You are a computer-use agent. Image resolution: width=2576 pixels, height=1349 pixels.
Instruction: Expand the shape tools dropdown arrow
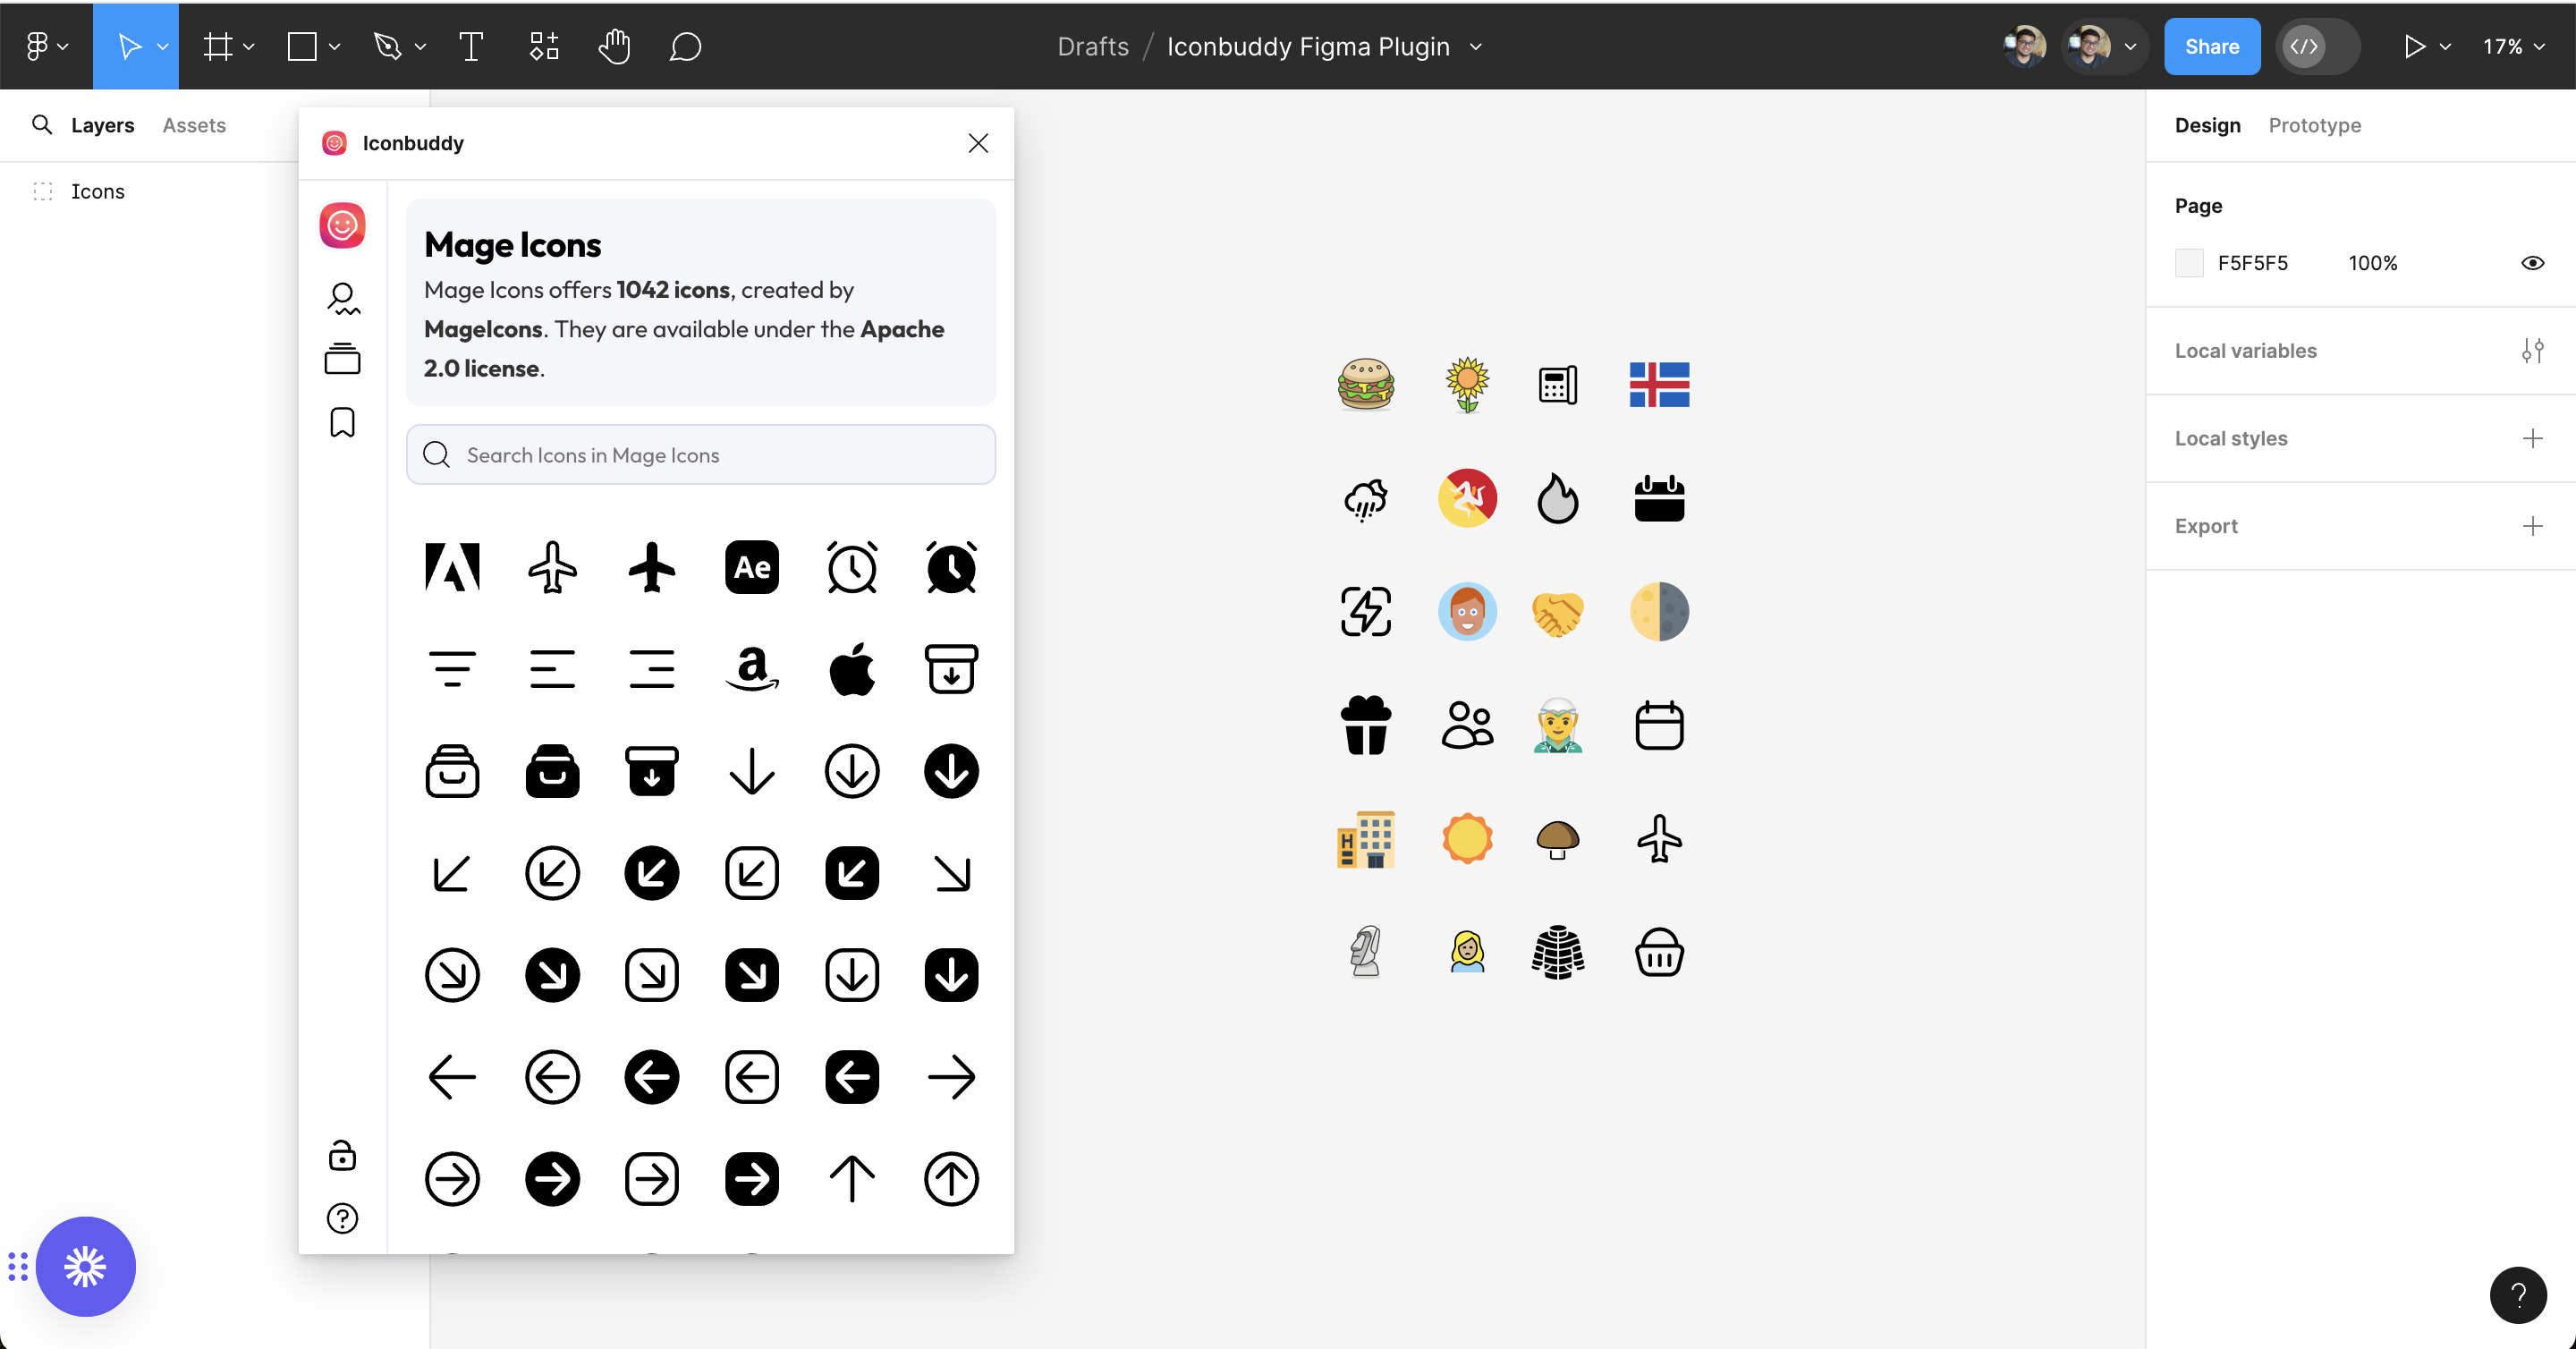[x=335, y=47]
